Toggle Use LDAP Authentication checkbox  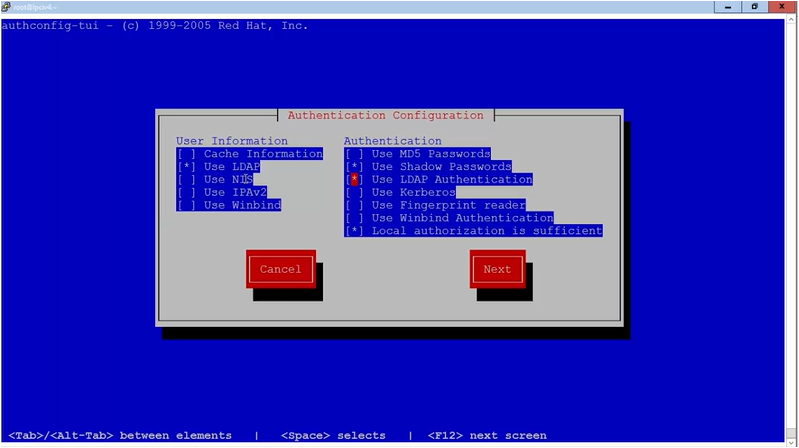point(354,180)
